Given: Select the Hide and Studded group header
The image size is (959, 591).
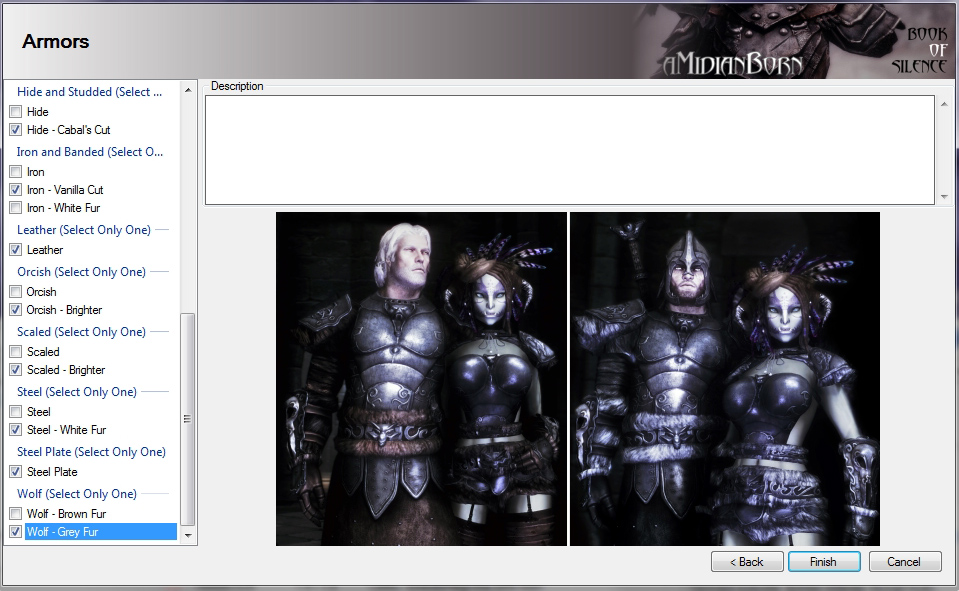Looking at the screenshot, I should point(90,92).
